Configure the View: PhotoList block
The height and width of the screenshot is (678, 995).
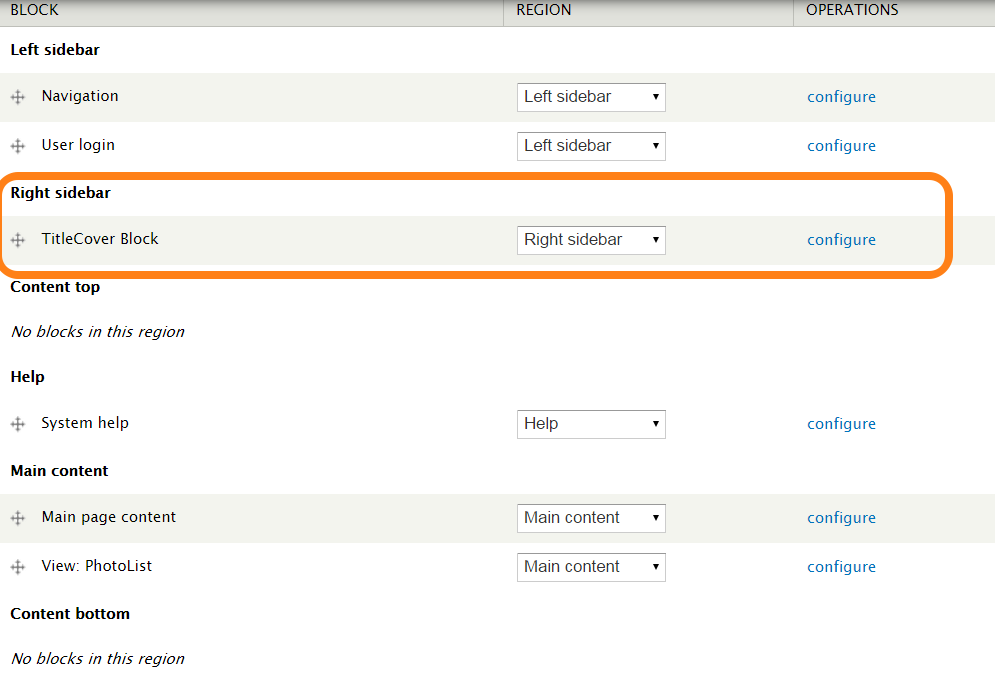pyautogui.click(x=841, y=566)
